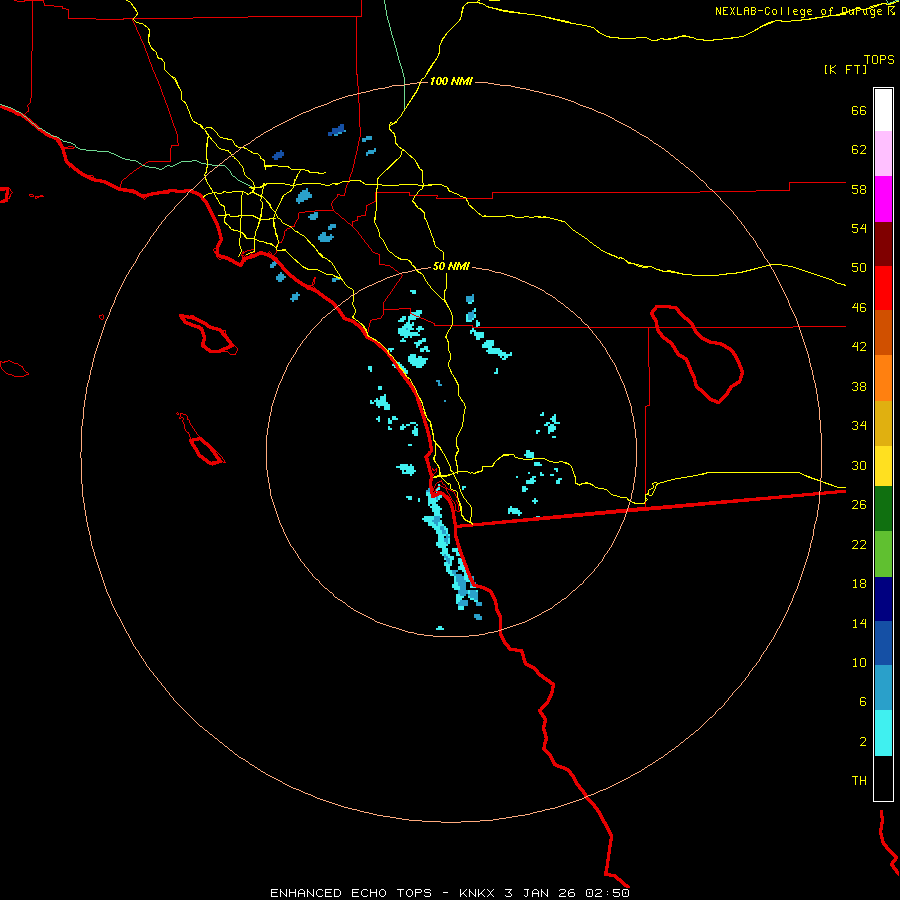900x900 pixels.
Task: Click the legend value 38
Action: click(859, 386)
